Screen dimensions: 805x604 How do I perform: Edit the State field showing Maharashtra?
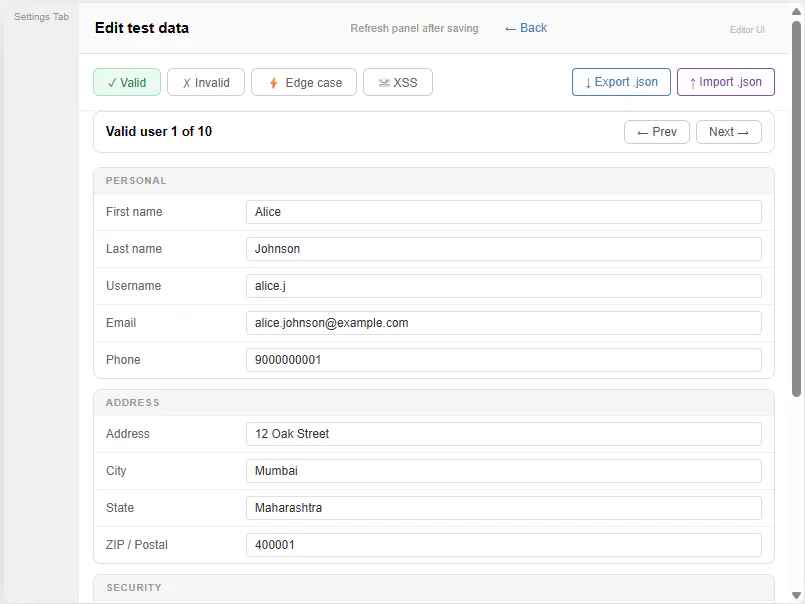point(504,507)
